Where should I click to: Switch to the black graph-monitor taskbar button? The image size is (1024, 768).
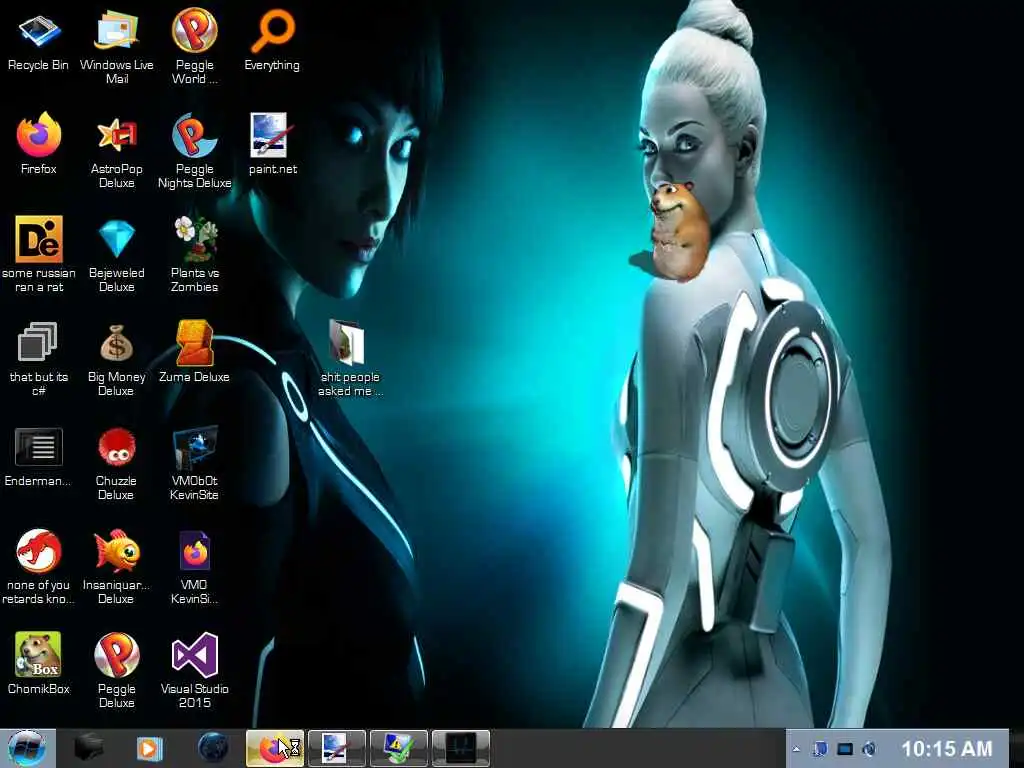click(x=460, y=748)
